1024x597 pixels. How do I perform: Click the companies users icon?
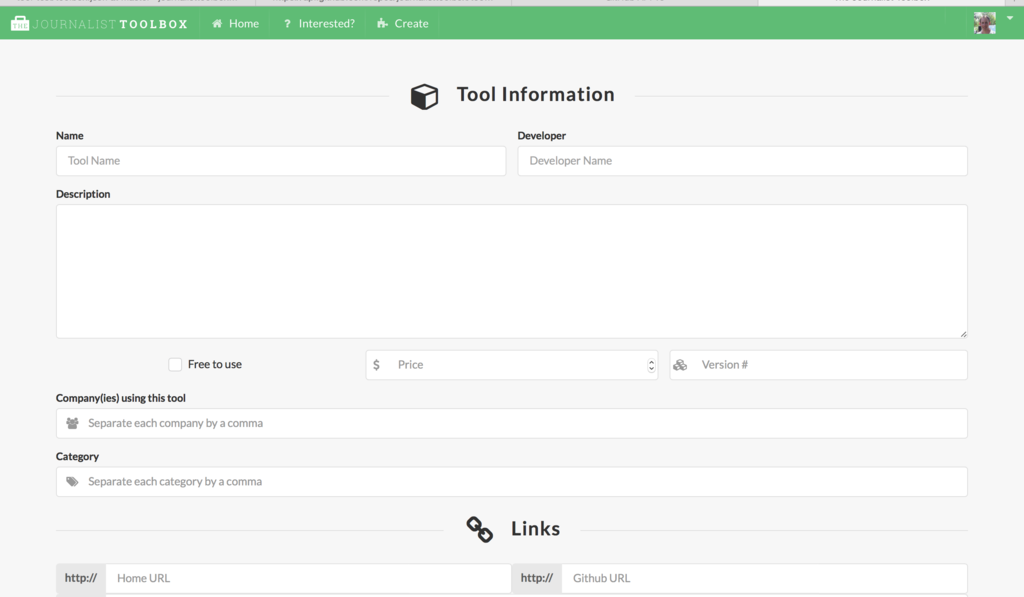pos(72,423)
